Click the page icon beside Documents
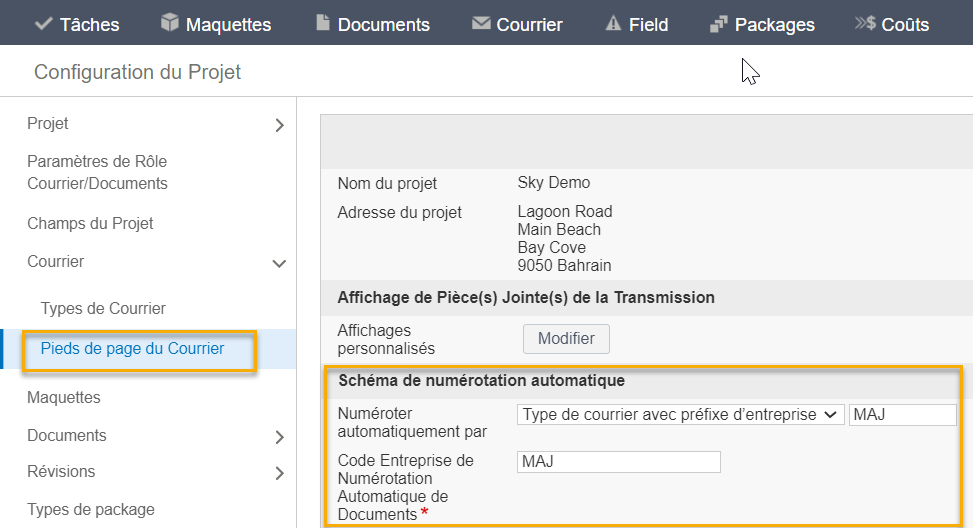This screenshot has height=528, width=973. click(323, 22)
